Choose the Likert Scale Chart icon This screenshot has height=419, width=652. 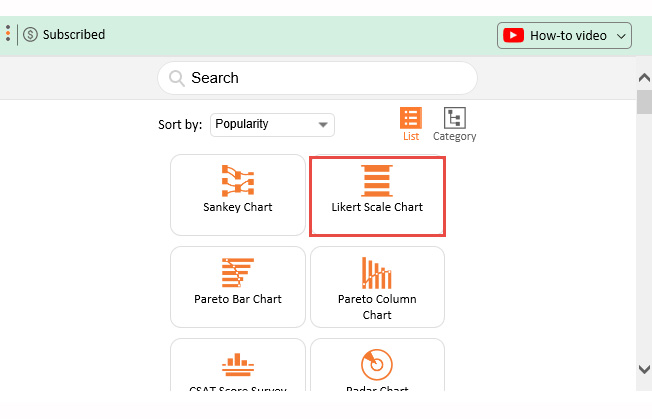pyautogui.click(x=377, y=180)
